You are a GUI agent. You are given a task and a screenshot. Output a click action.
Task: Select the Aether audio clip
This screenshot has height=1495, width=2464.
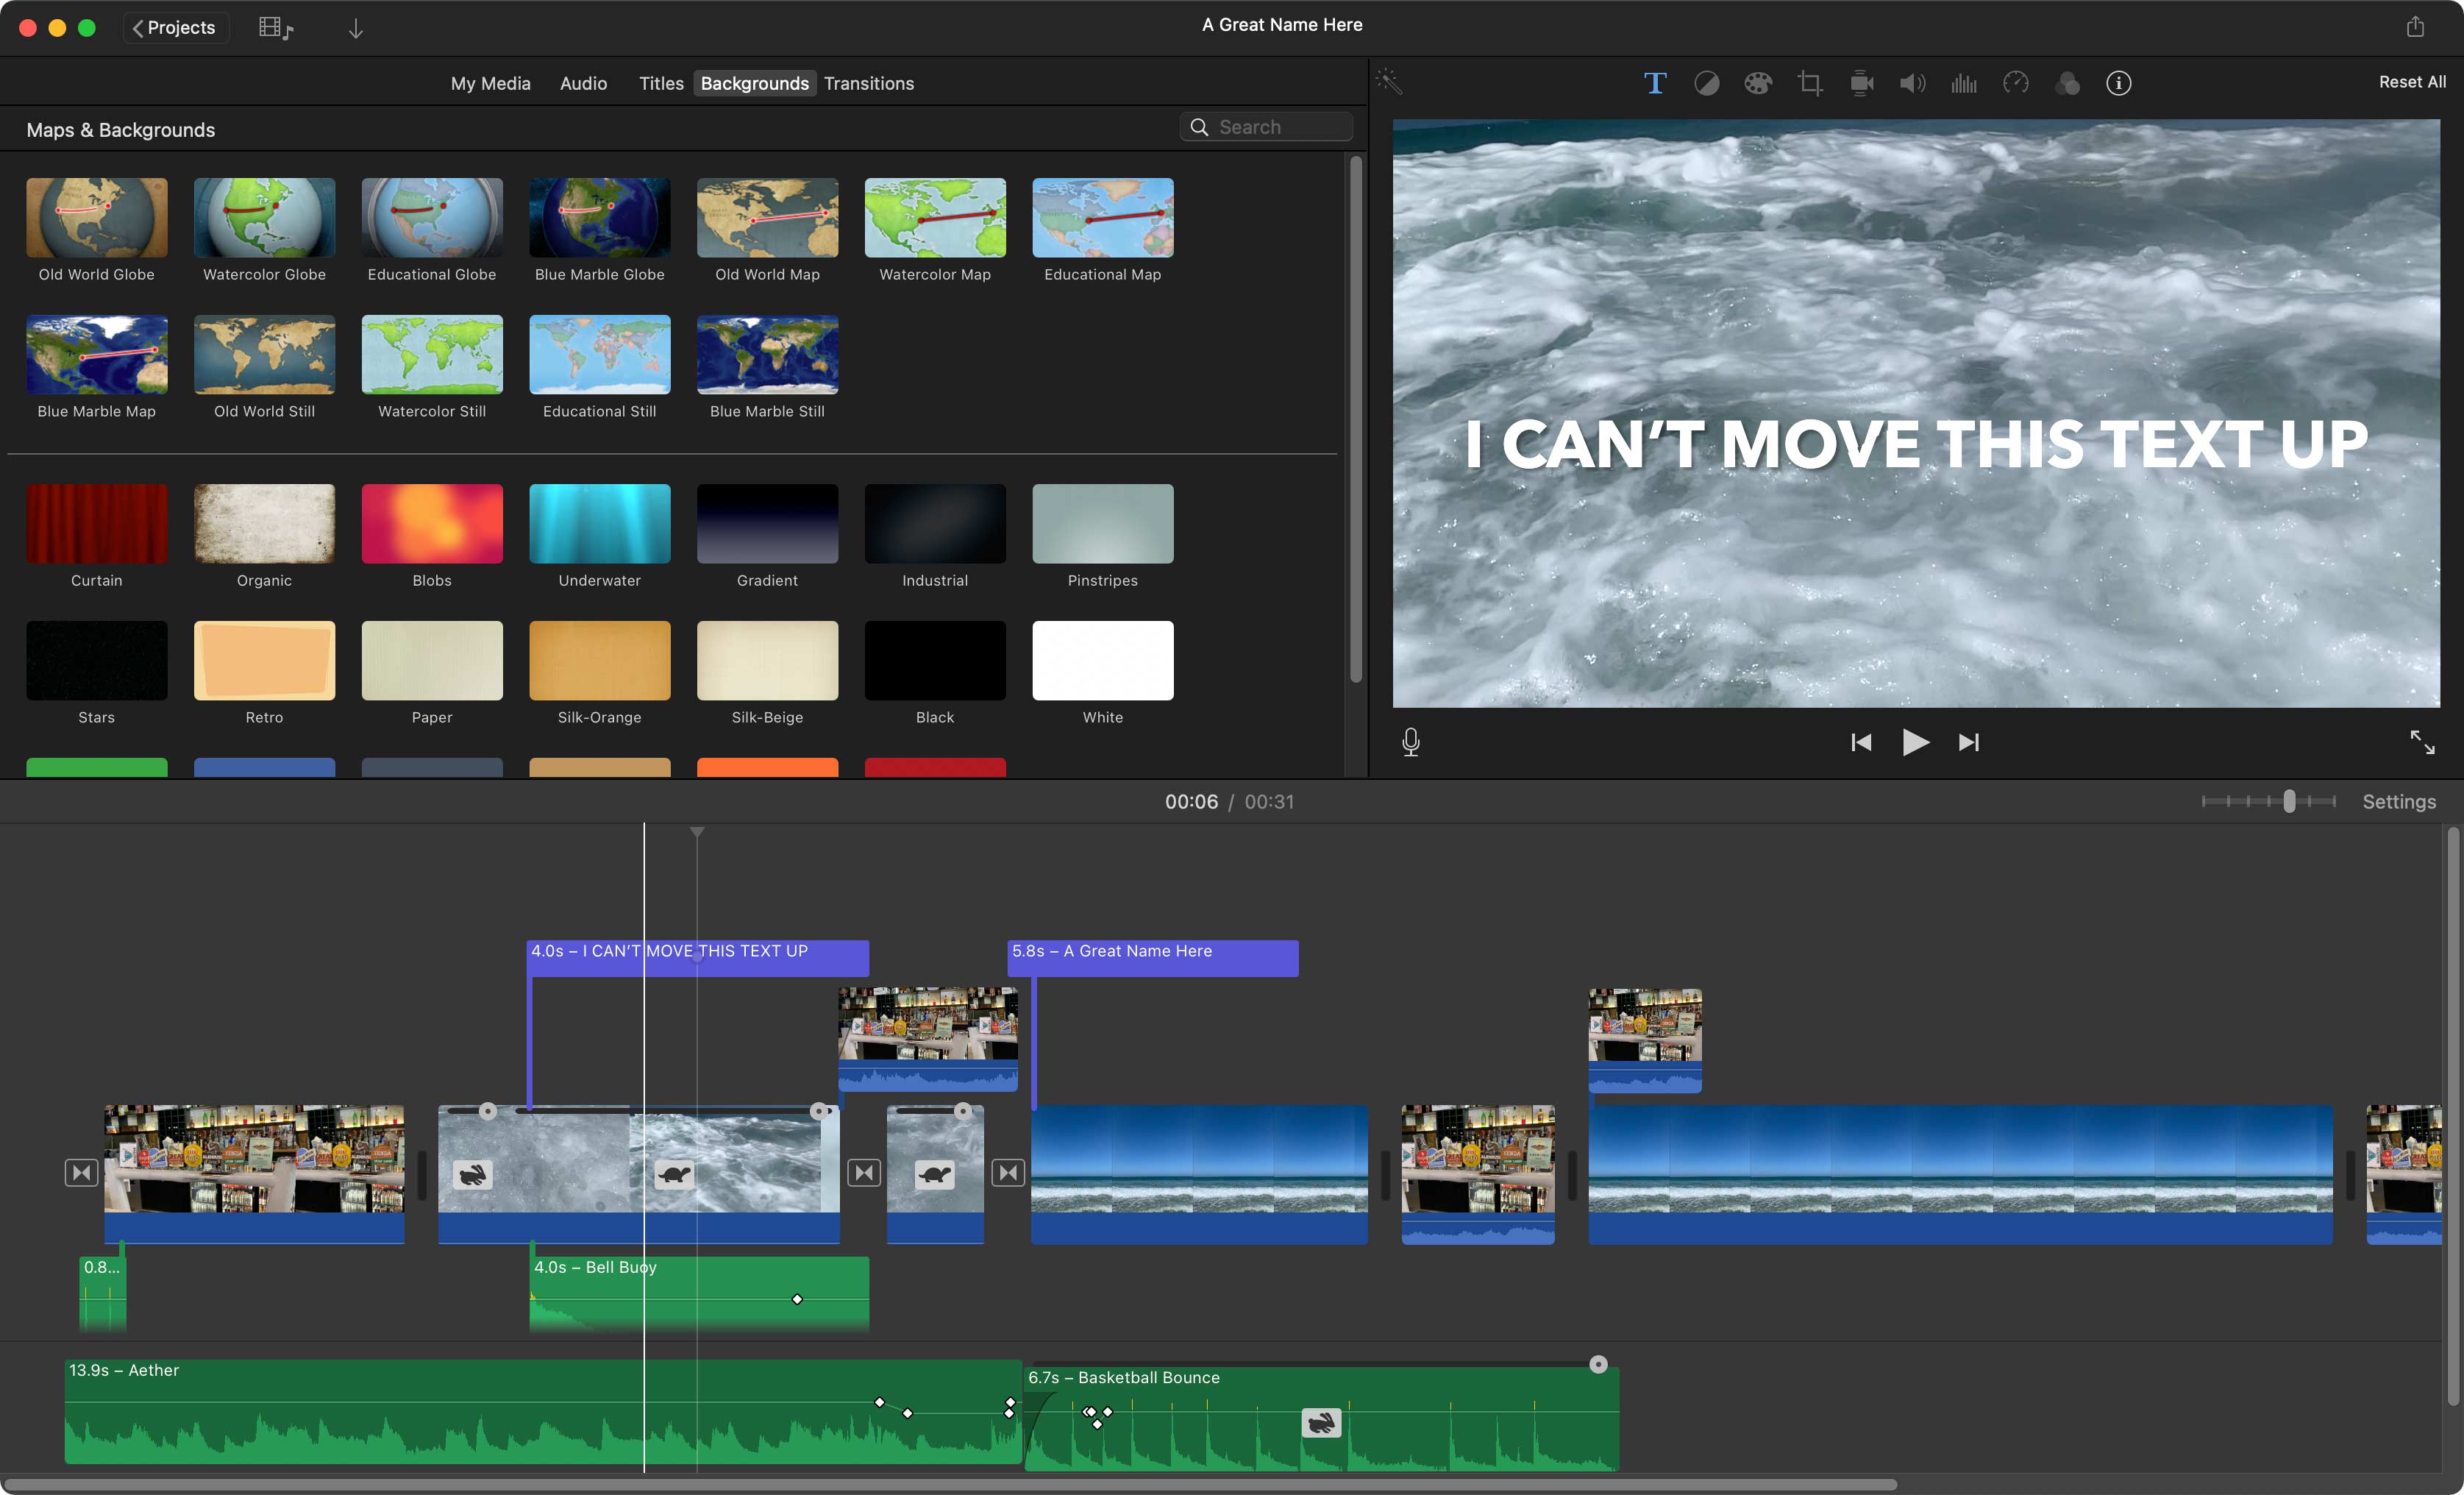click(543, 1411)
